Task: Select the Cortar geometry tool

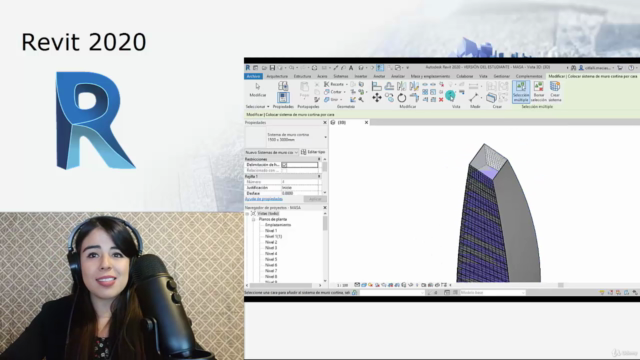Action: coord(333,92)
